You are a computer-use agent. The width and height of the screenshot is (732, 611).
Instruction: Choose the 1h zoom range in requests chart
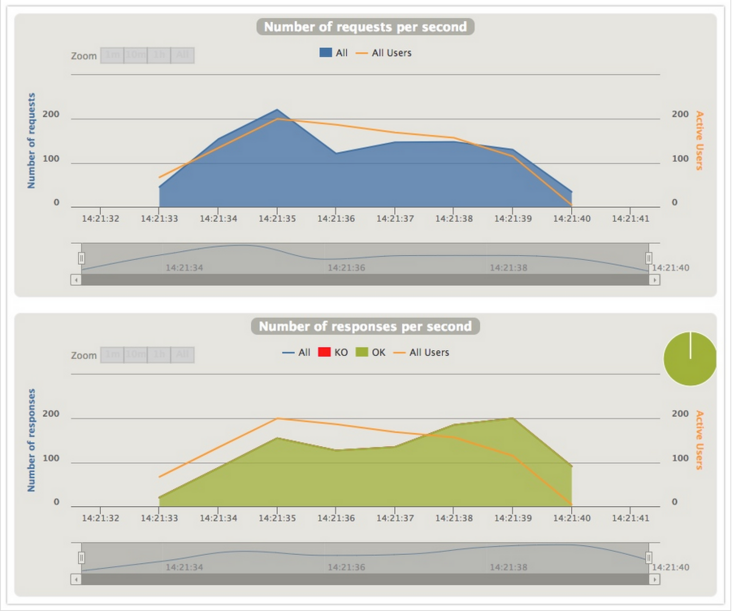pos(159,55)
